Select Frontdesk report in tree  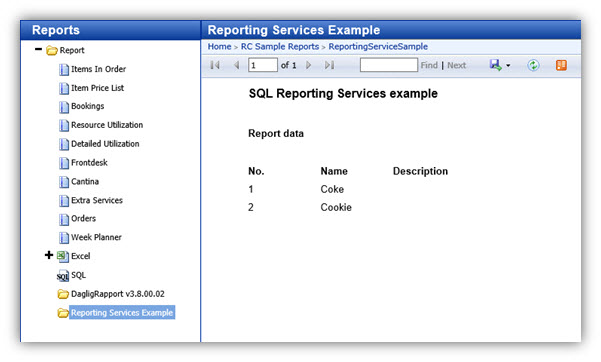coord(89,163)
